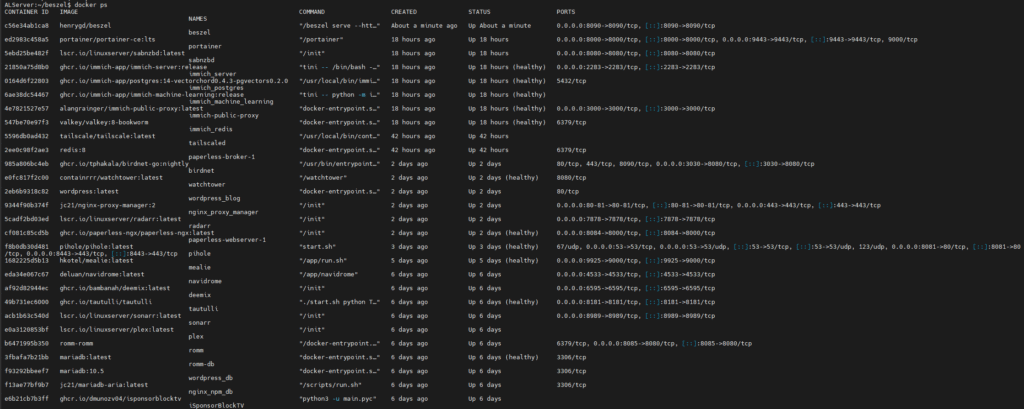Click the "About a minute ago" created time
Image resolution: width=1024 pixels, height=409 pixels.
click(425, 25)
